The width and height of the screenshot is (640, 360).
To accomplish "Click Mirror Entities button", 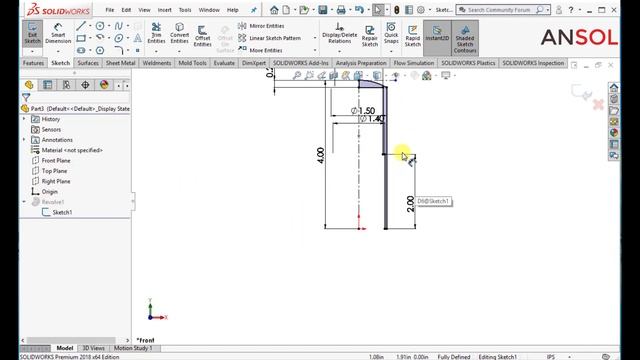I will point(261,26).
